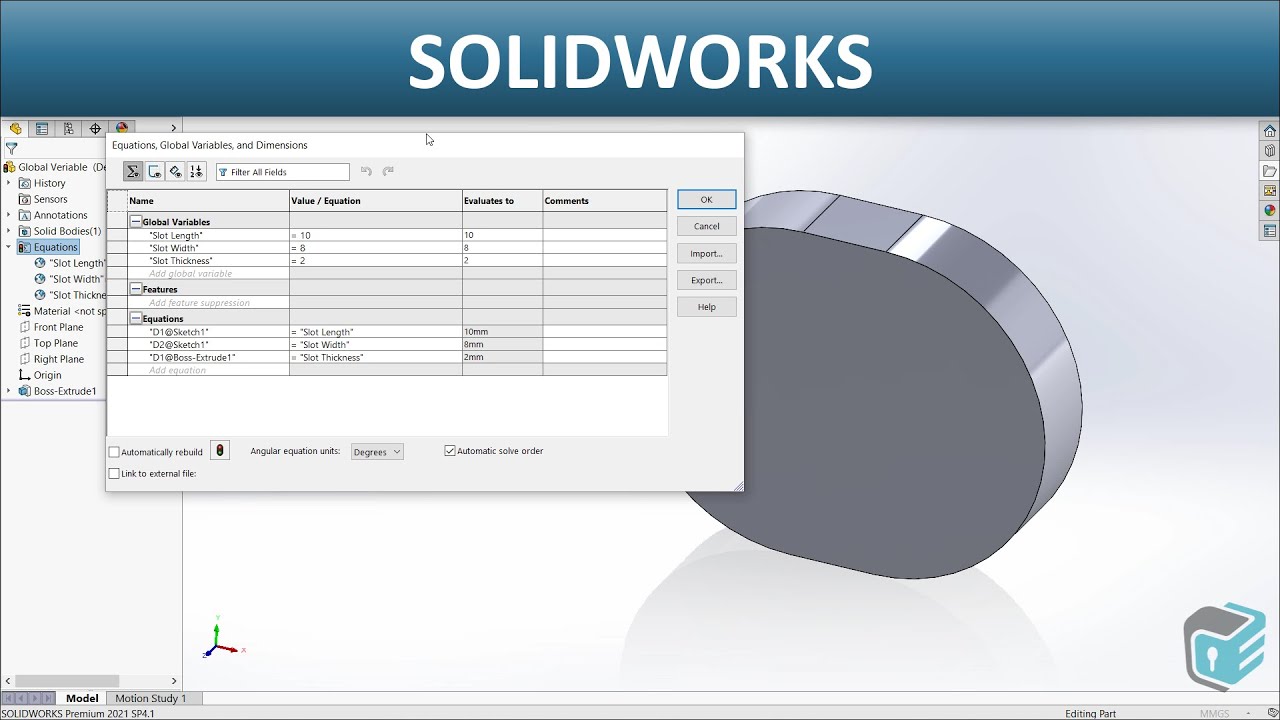Open the FeatureManager design tree tab
The image size is (1280, 720).
(15, 128)
